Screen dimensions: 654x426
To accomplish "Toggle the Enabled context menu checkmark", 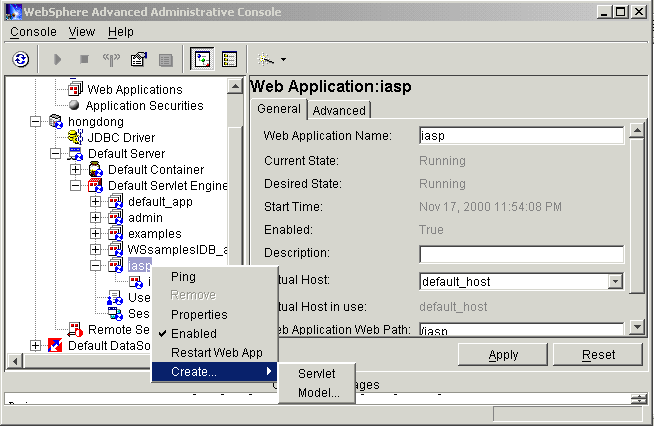I will point(214,333).
